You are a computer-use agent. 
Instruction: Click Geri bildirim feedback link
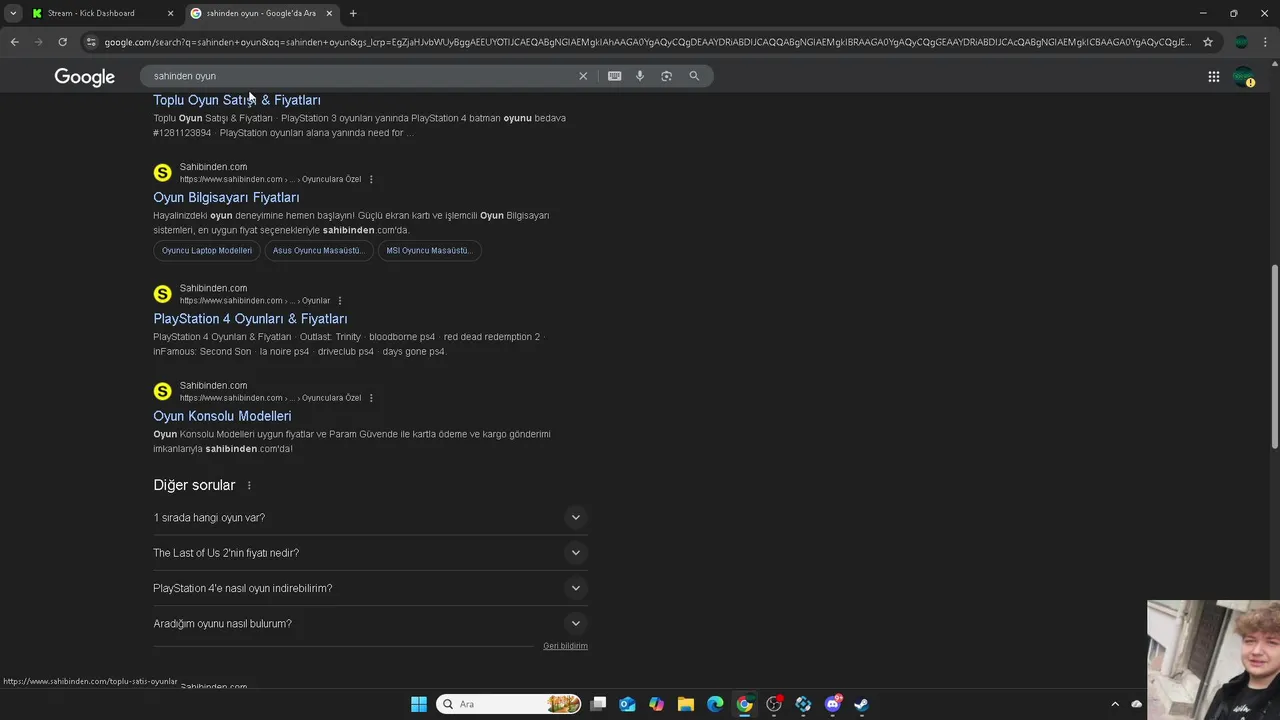coord(565,646)
